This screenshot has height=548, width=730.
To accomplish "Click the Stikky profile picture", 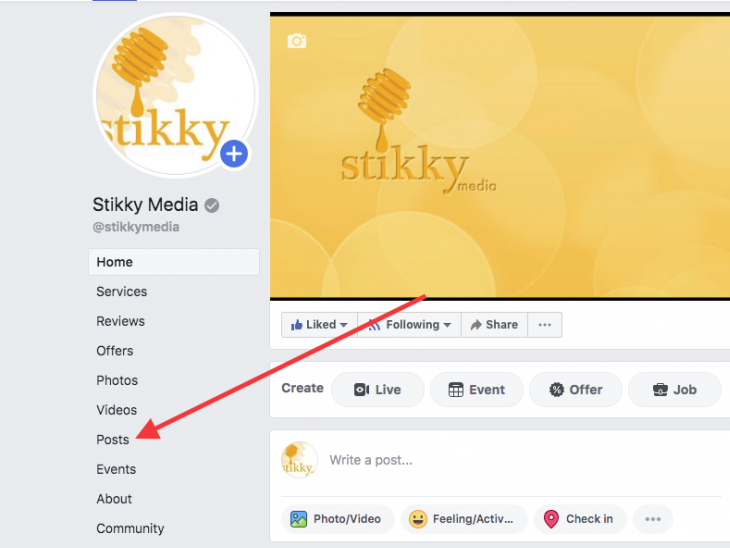I will (175, 95).
